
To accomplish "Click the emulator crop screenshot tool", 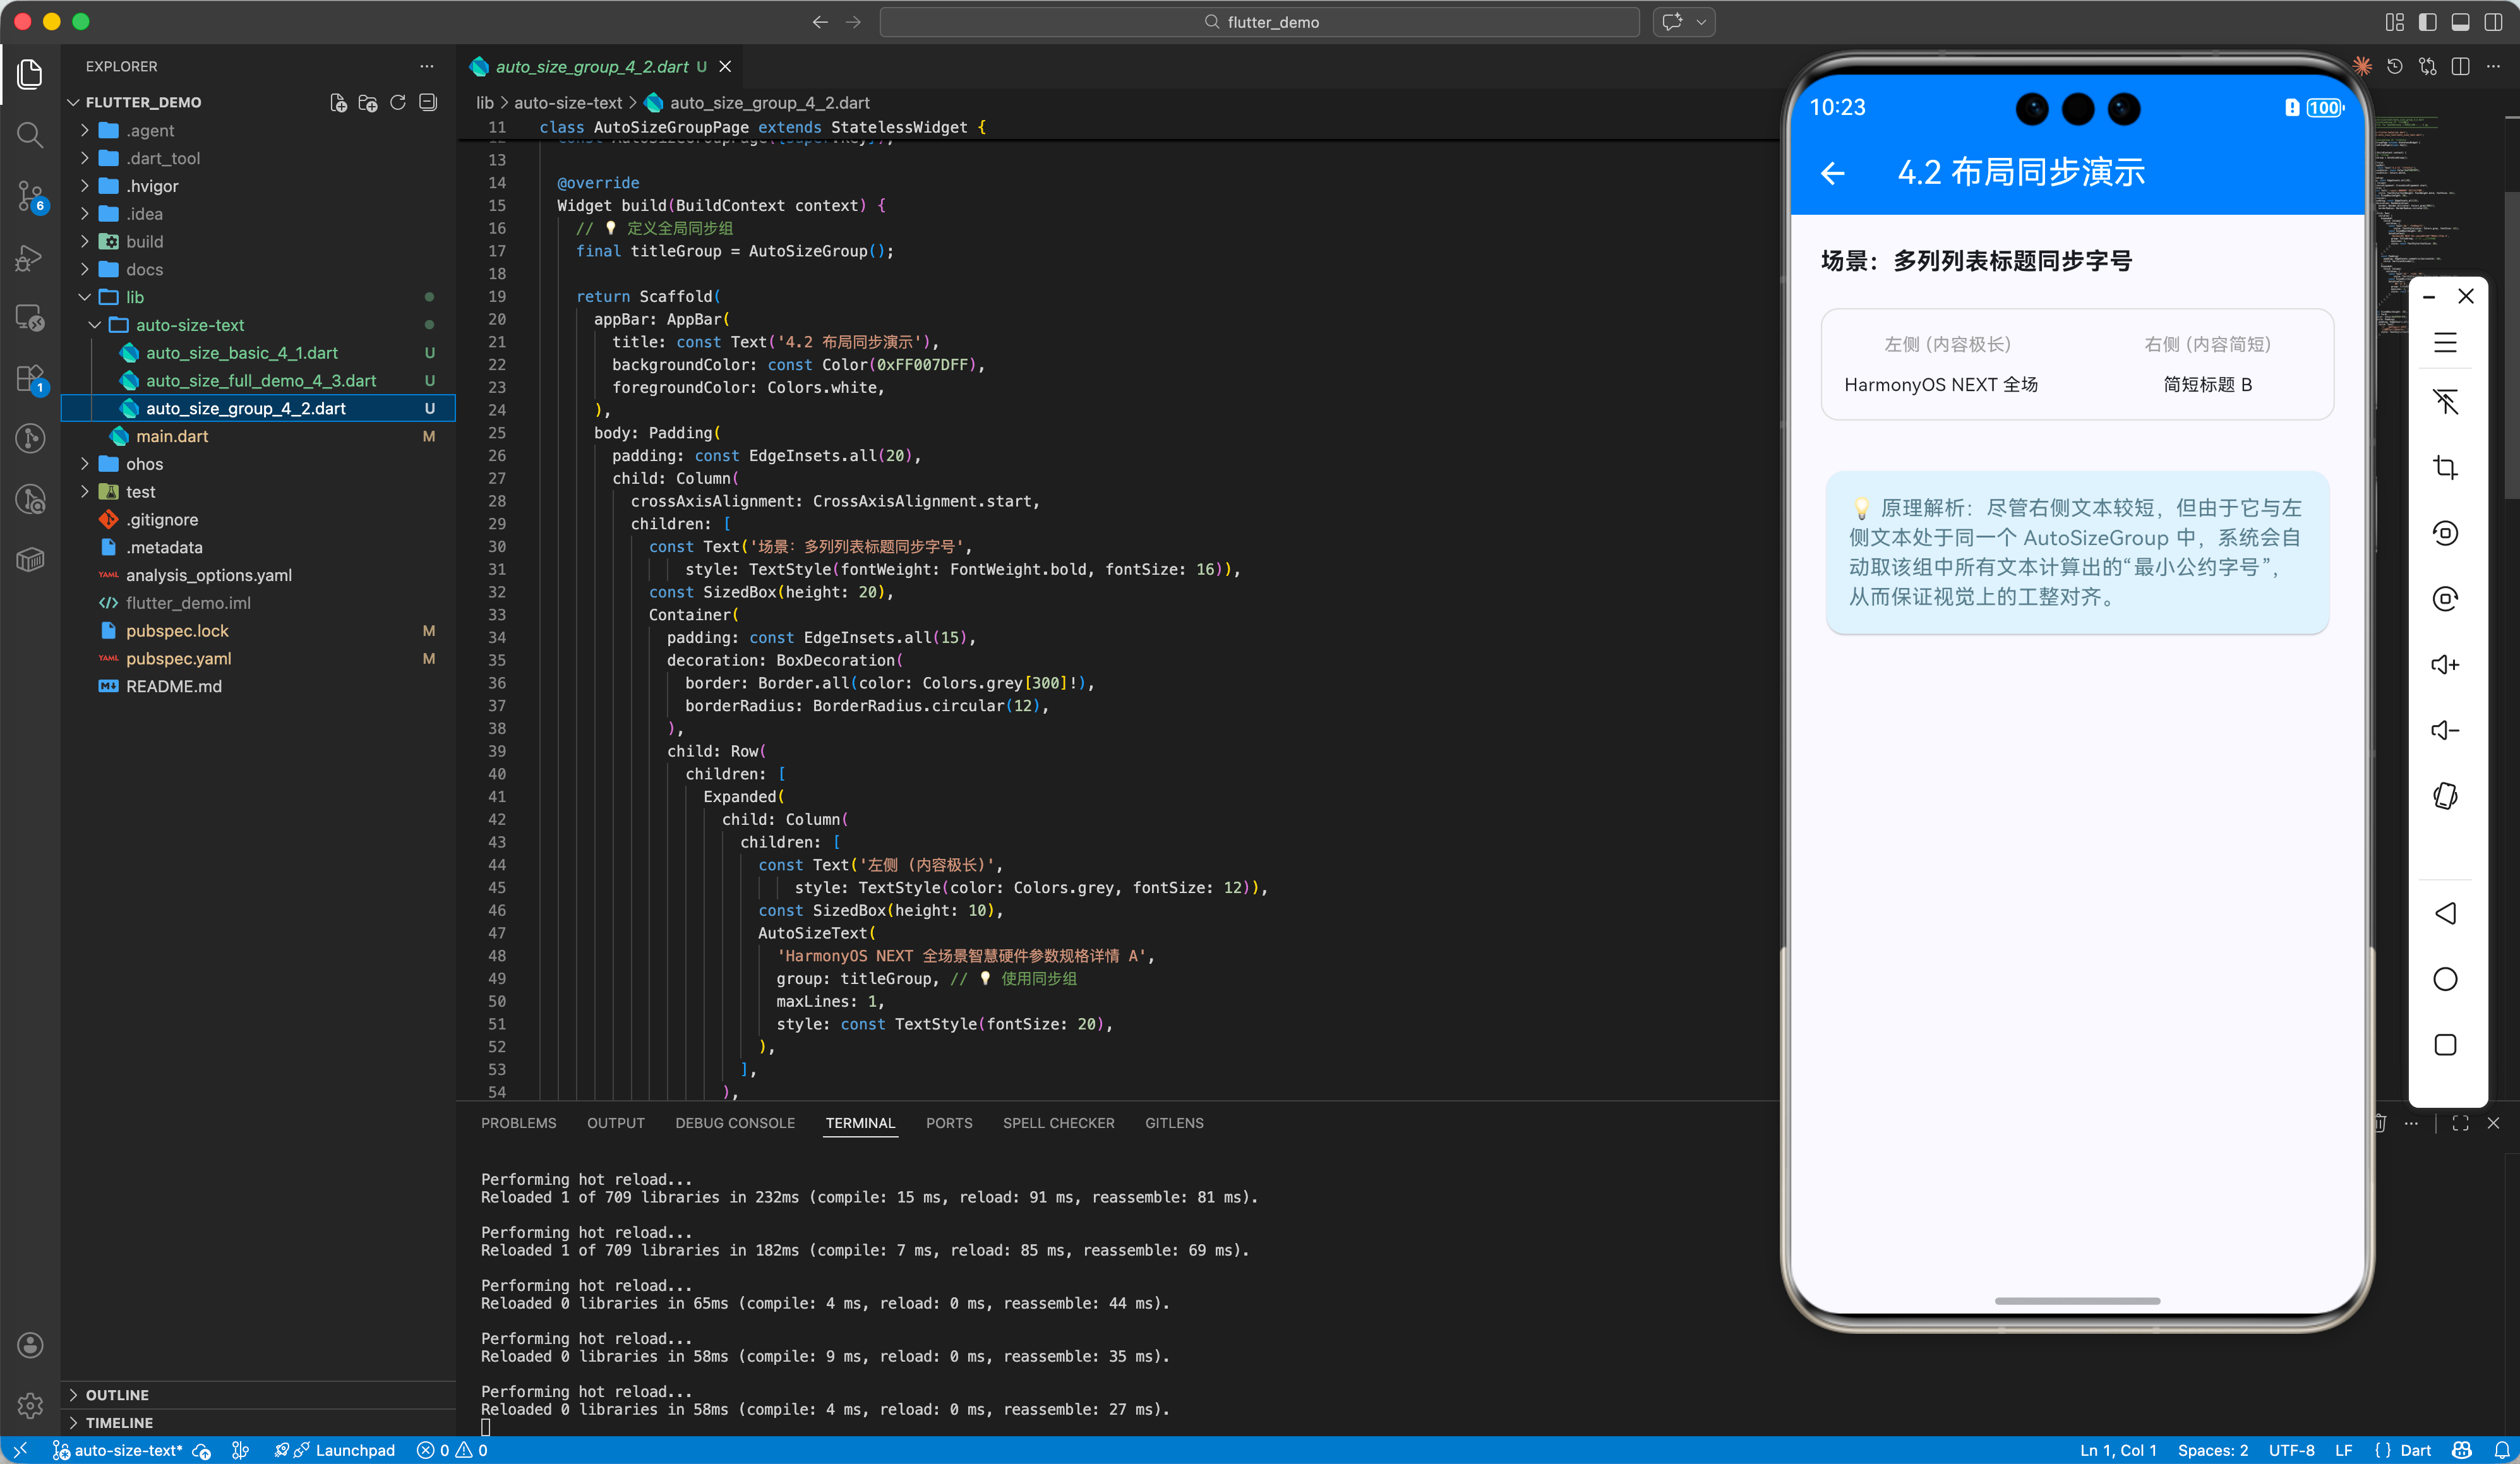I will pos(2445,468).
